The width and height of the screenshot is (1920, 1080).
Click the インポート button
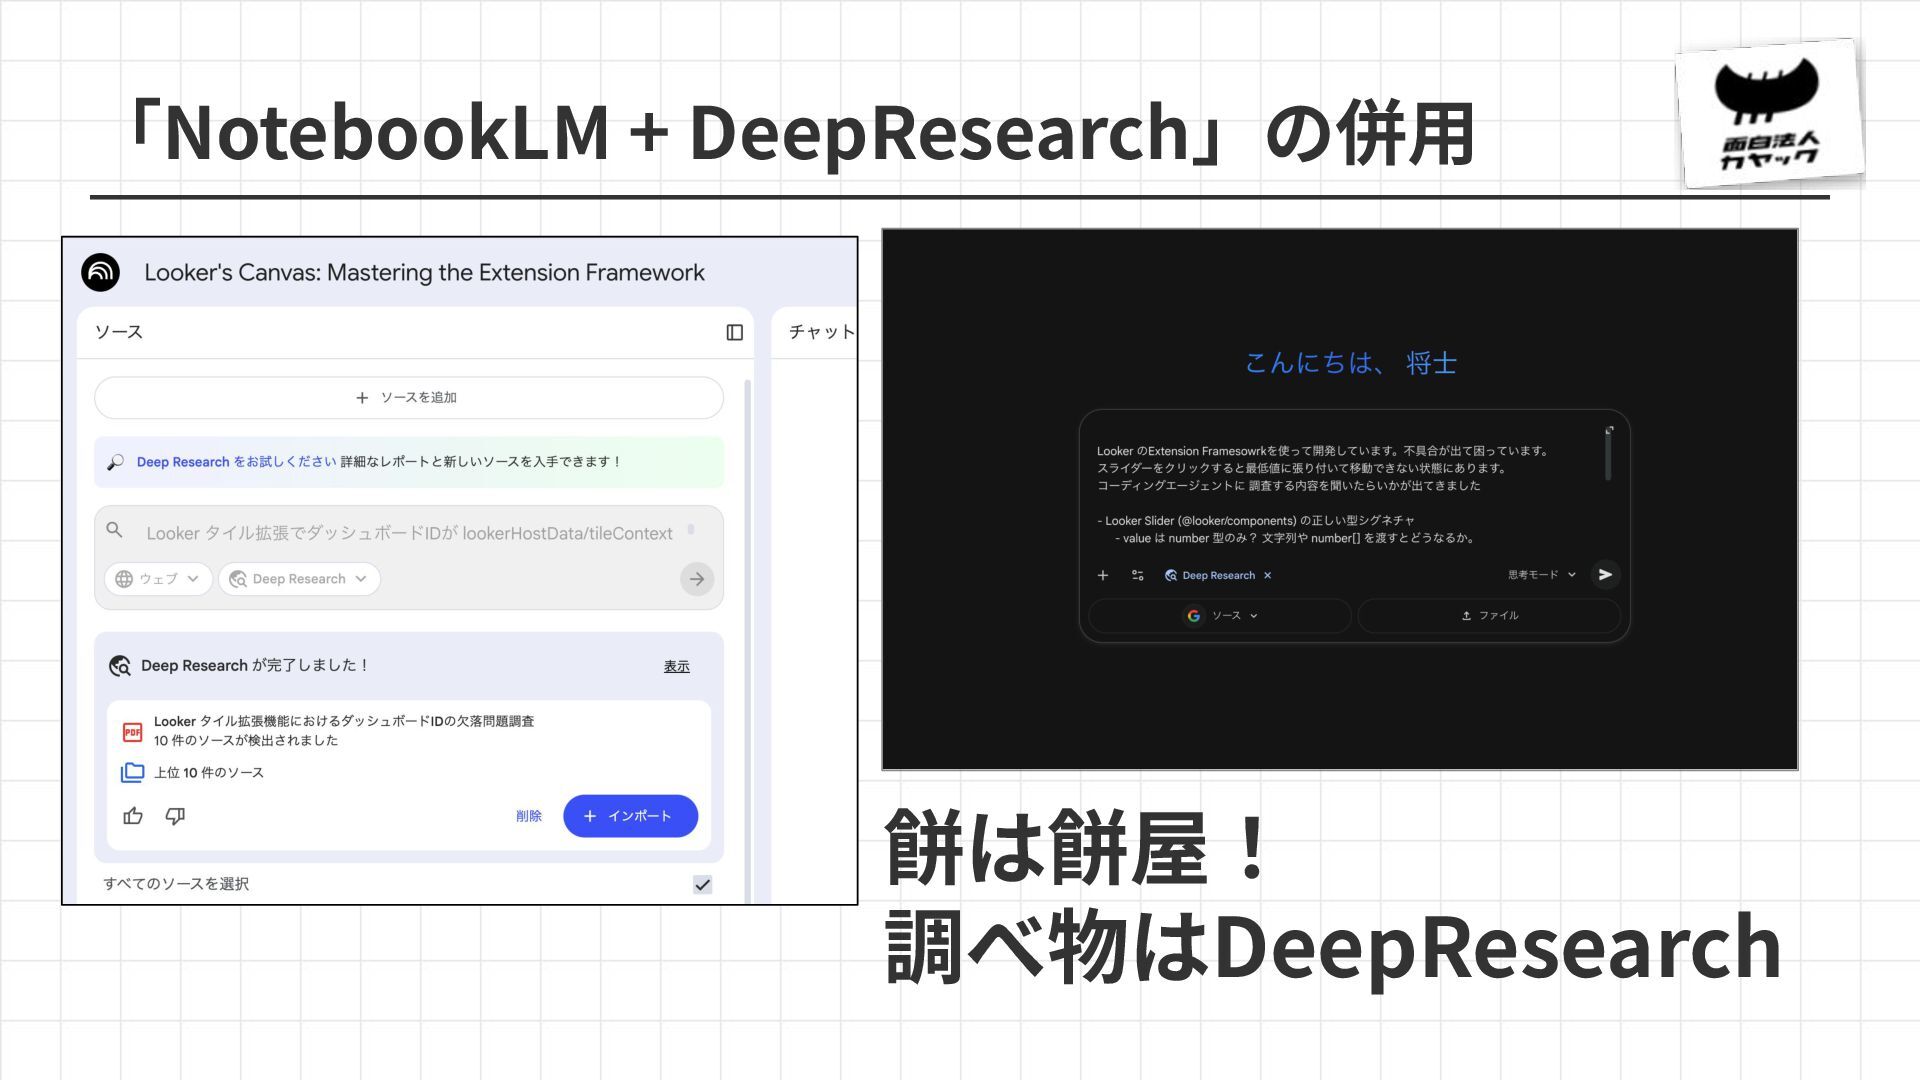point(630,816)
